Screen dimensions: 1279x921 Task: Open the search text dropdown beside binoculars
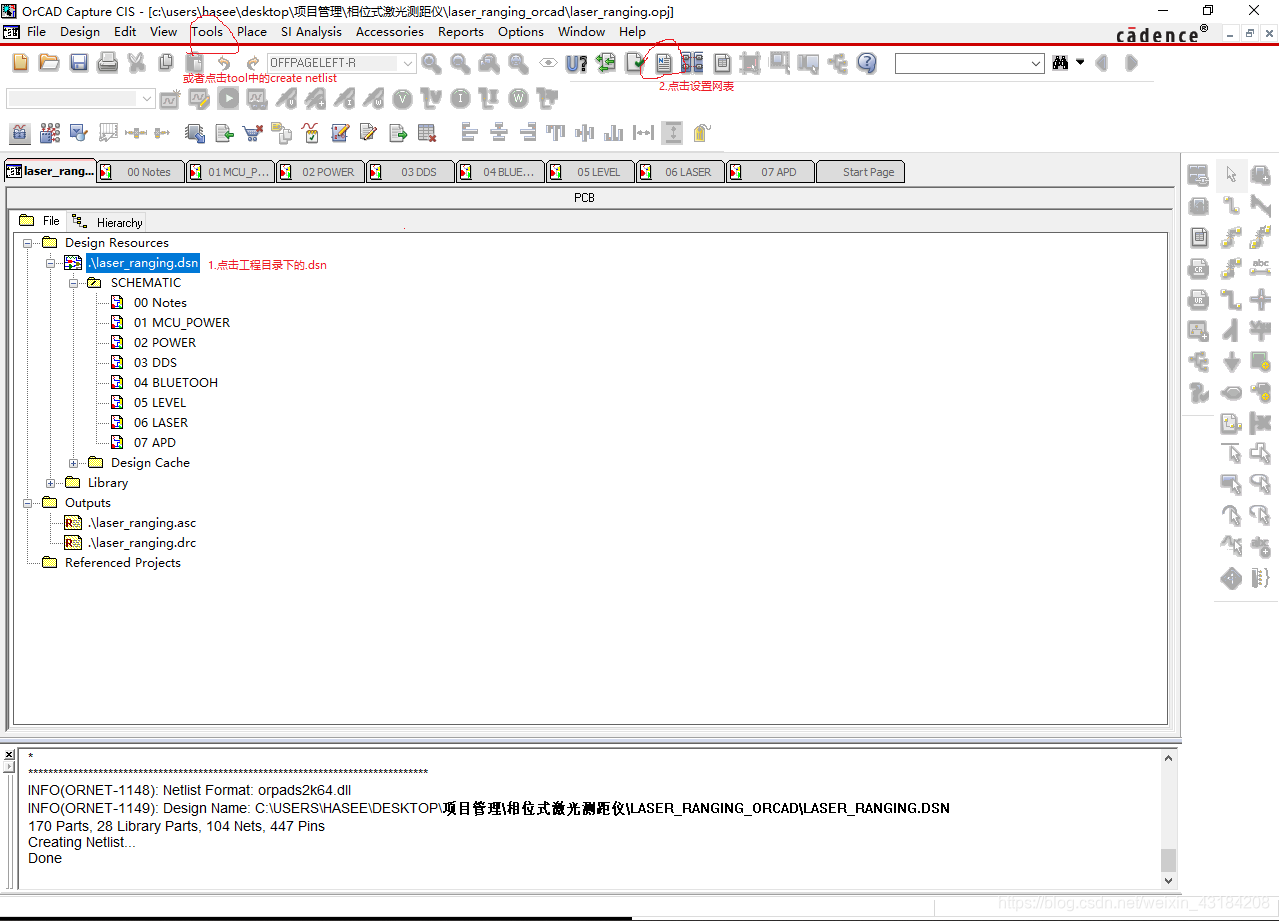(x=1036, y=63)
